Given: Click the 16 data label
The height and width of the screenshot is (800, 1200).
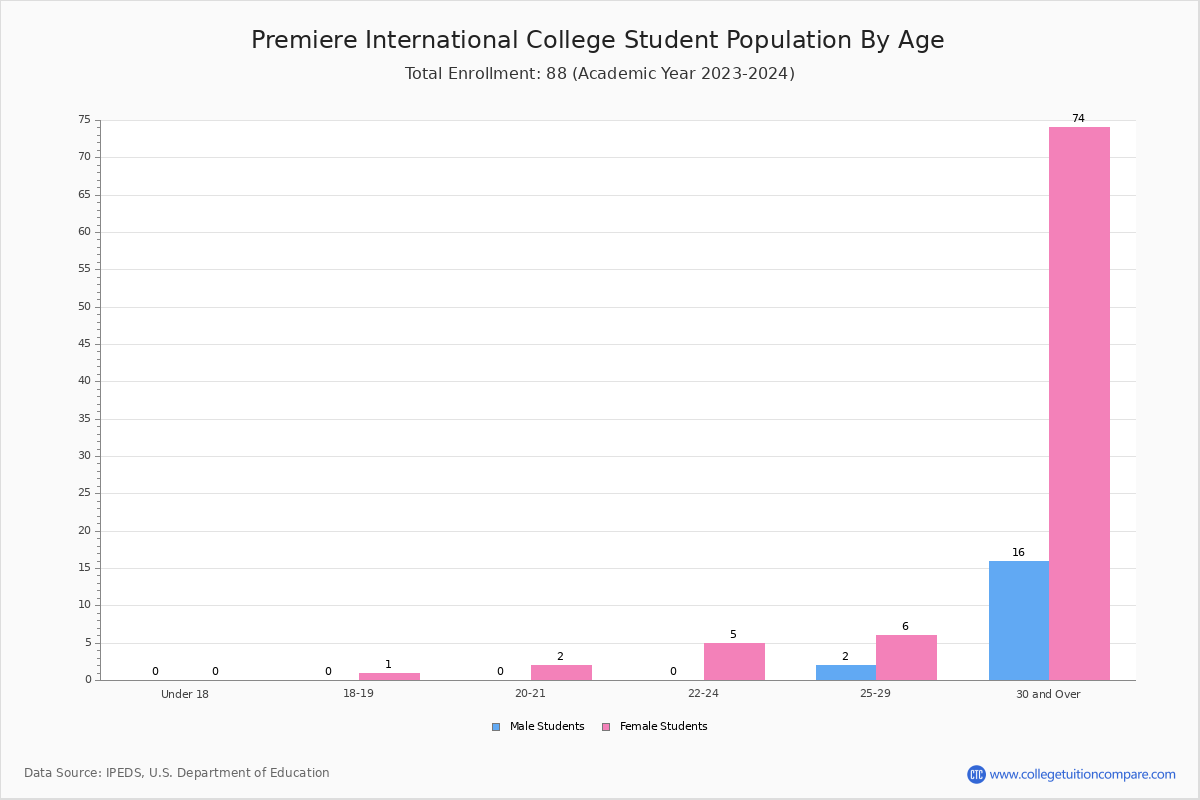Looking at the screenshot, I should click(1018, 552).
